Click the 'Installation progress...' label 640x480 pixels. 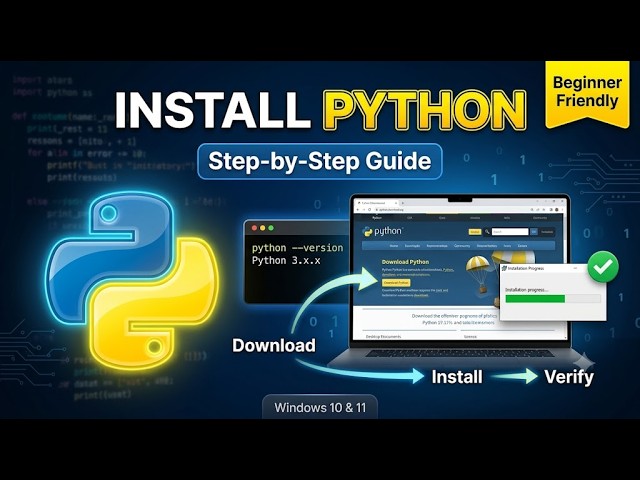click(x=526, y=290)
